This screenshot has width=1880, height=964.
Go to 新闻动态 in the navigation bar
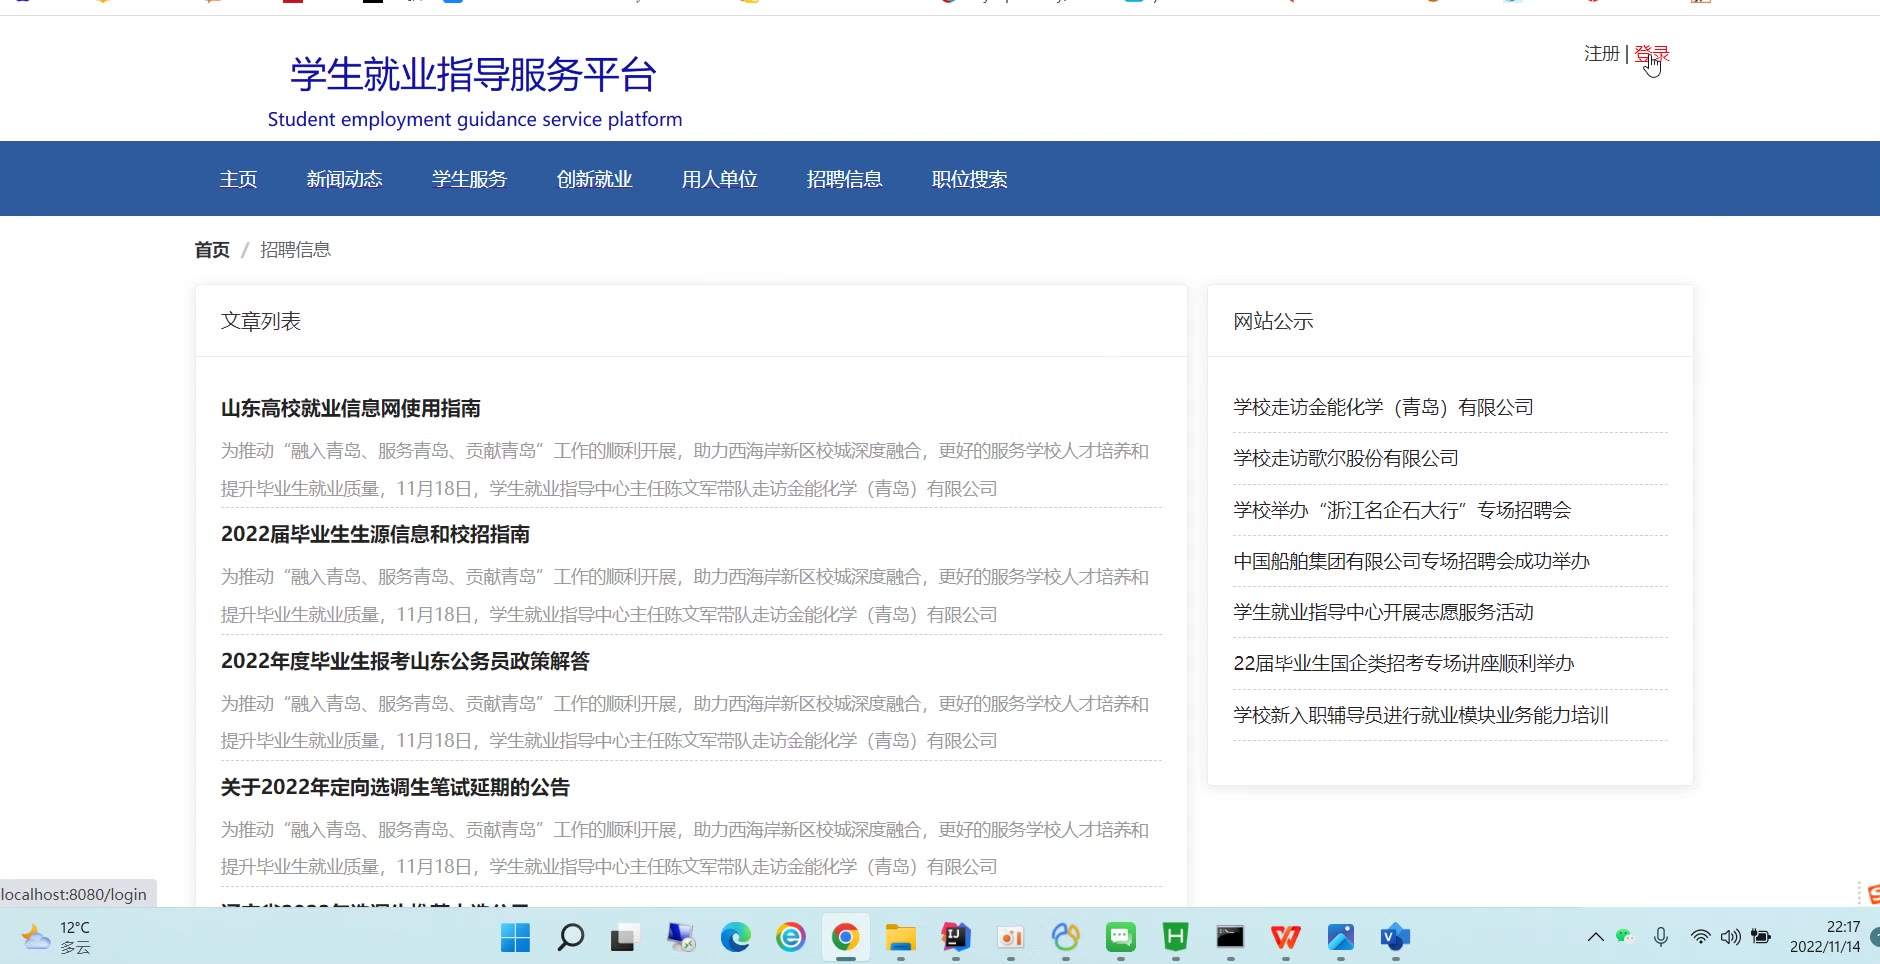tap(344, 179)
